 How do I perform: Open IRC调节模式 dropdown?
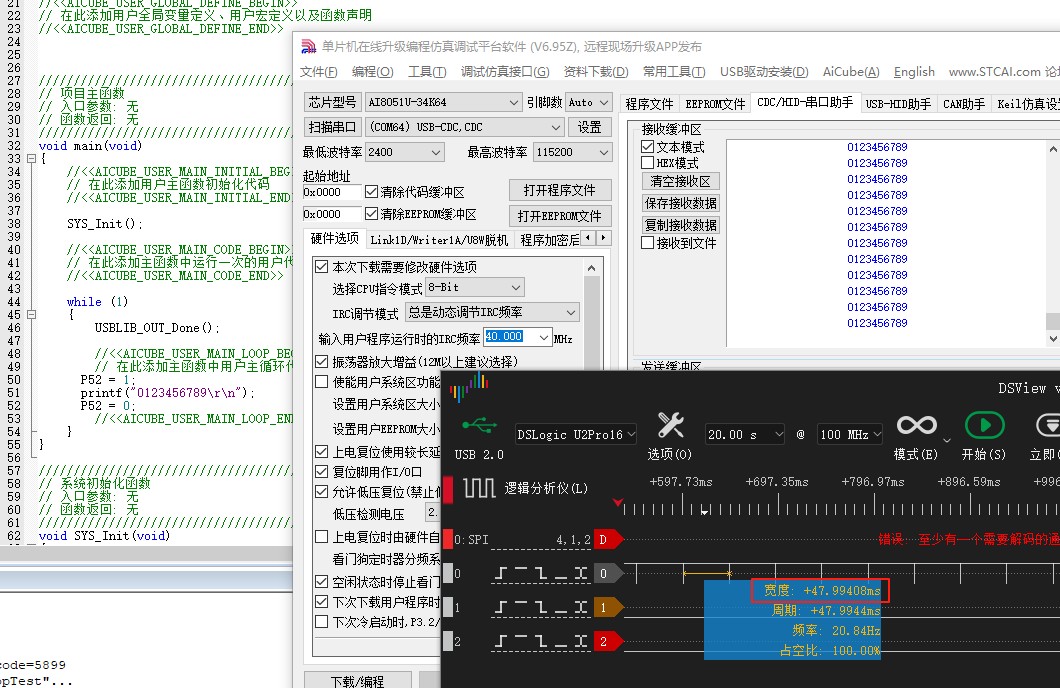[492, 312]
